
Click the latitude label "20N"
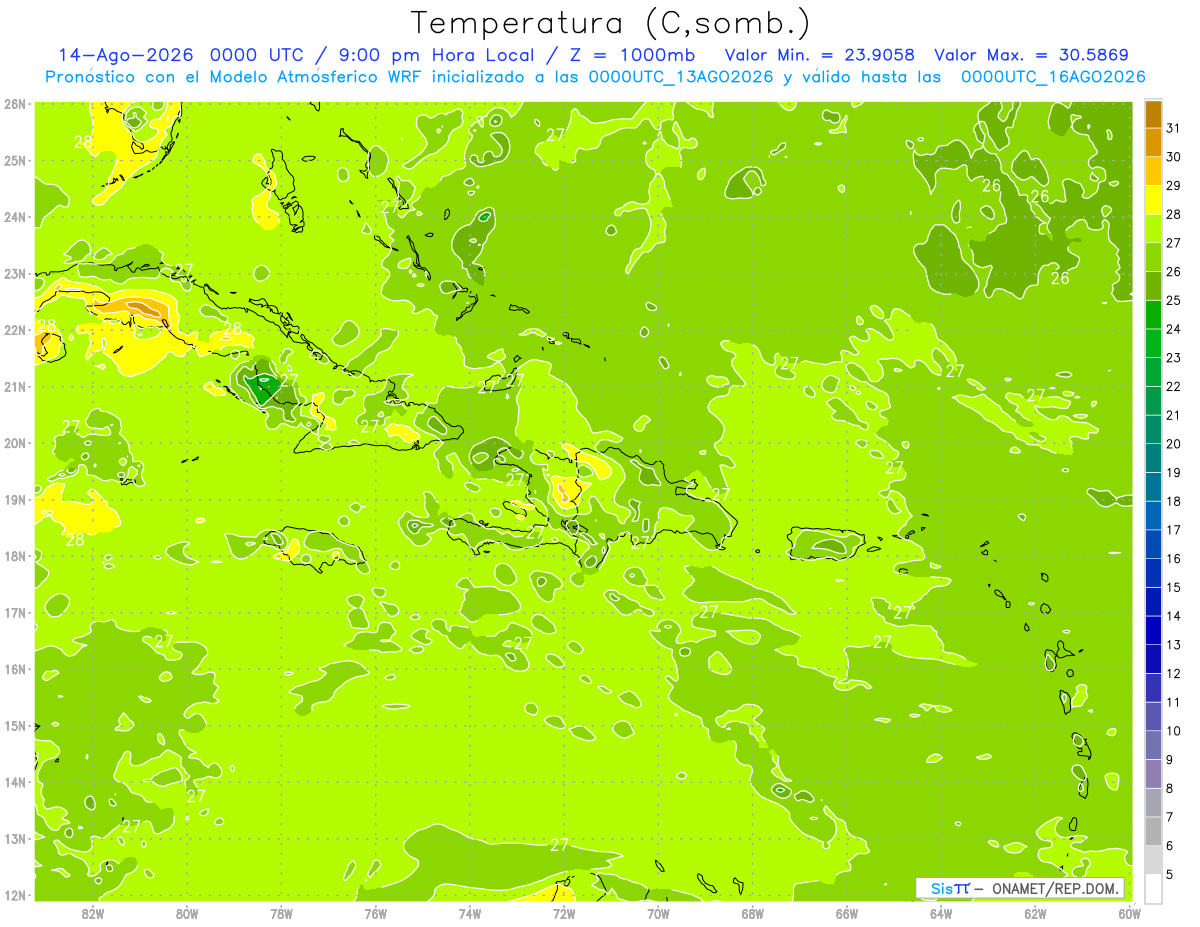[x=15, y=443]
